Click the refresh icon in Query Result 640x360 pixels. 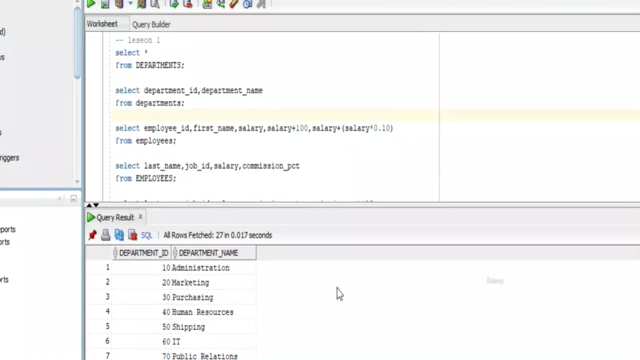tap(119, 235)
